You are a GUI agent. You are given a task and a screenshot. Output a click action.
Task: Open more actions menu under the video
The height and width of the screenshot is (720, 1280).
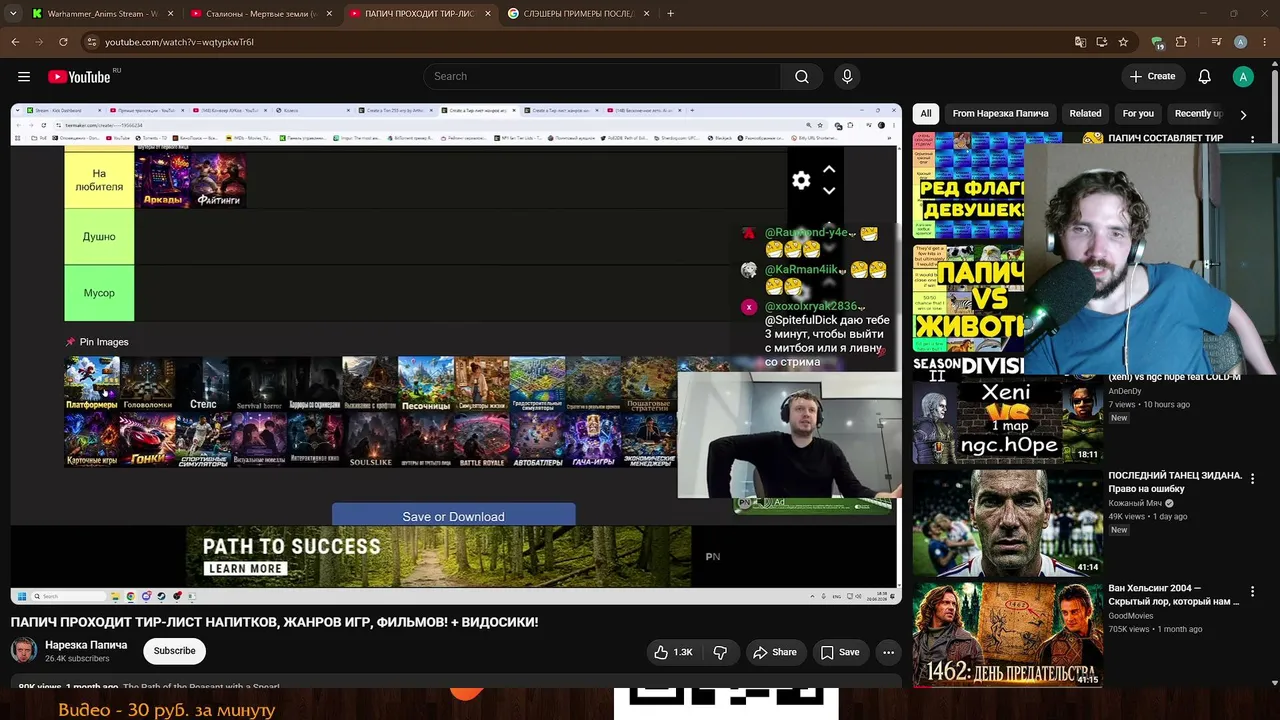coord(888,652)
